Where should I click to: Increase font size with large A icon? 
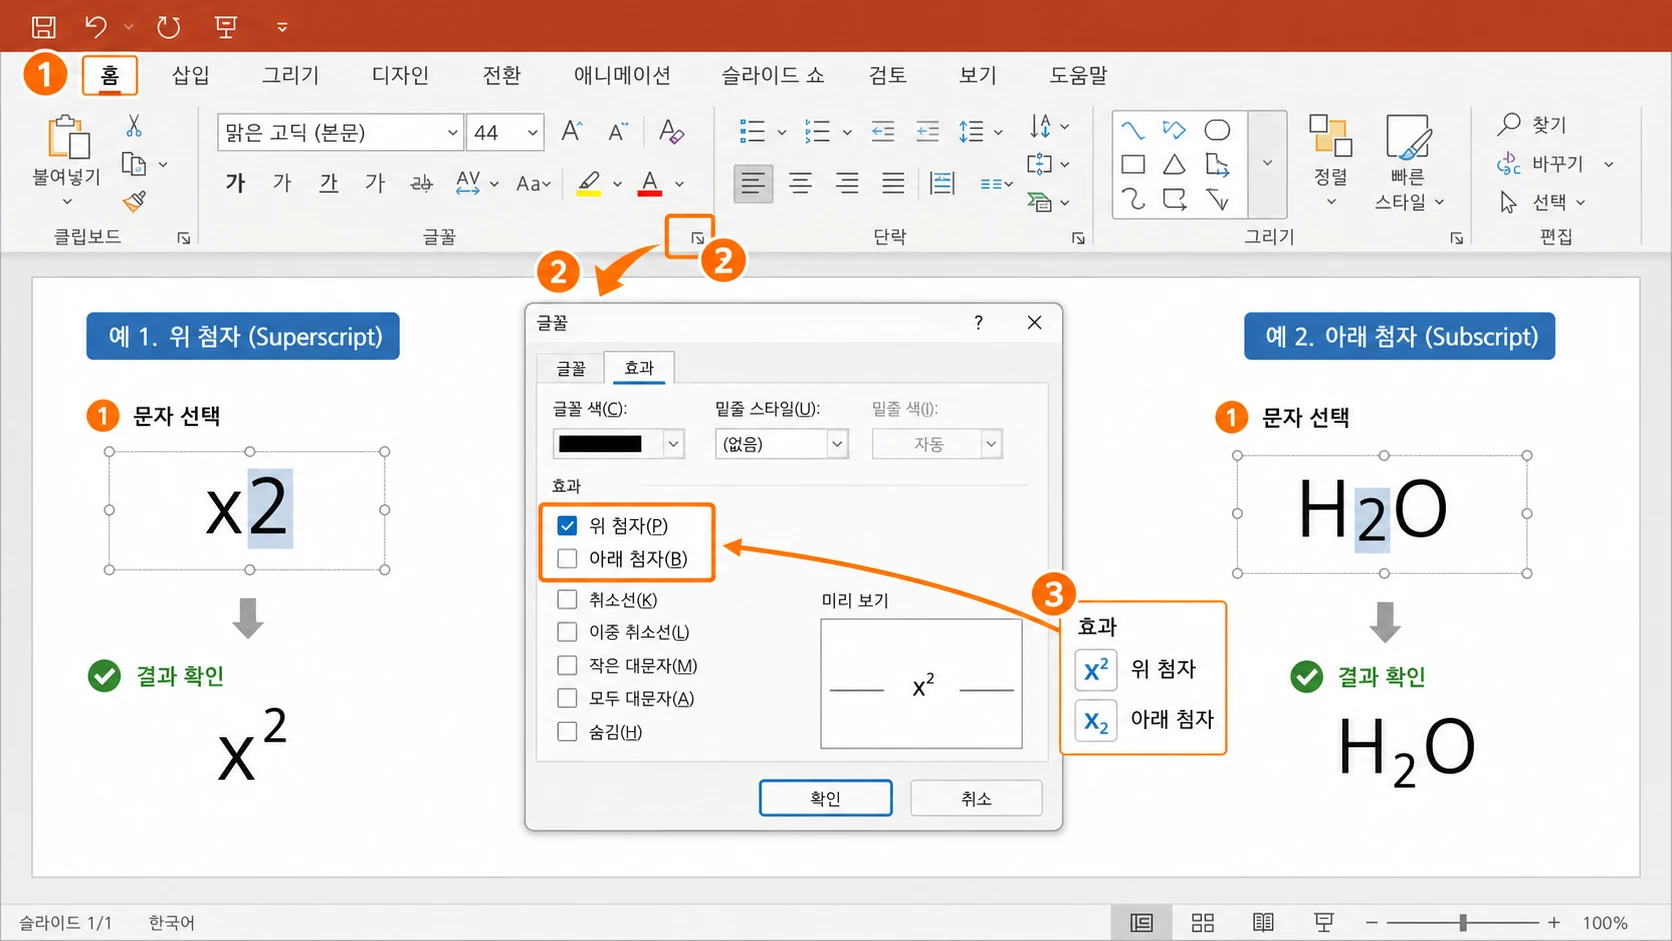[571, 131]
